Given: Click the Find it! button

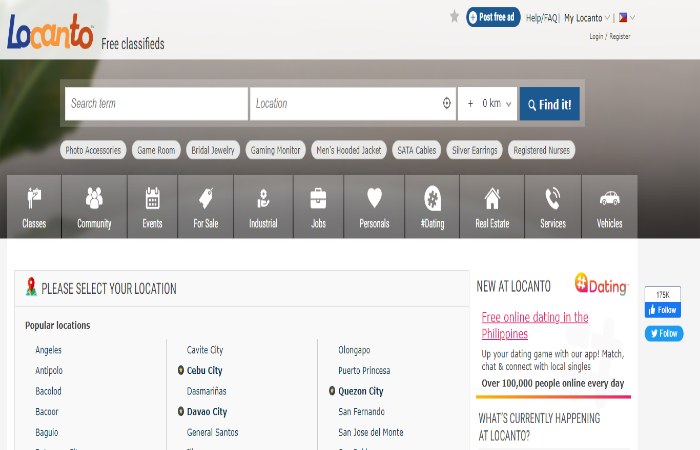Looking at the screenshot, I should (x=550, y=104).
